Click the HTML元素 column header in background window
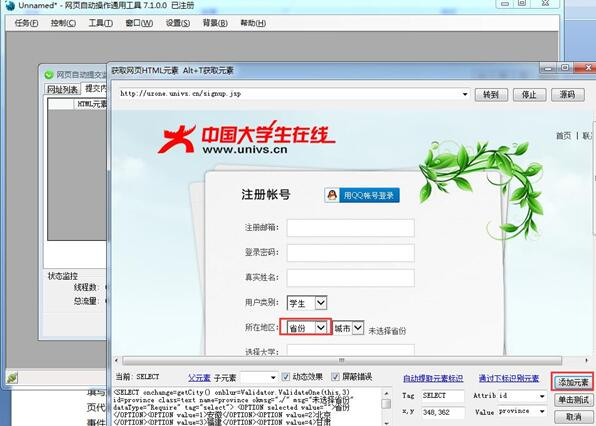596x426 pixels. point(91,104)
